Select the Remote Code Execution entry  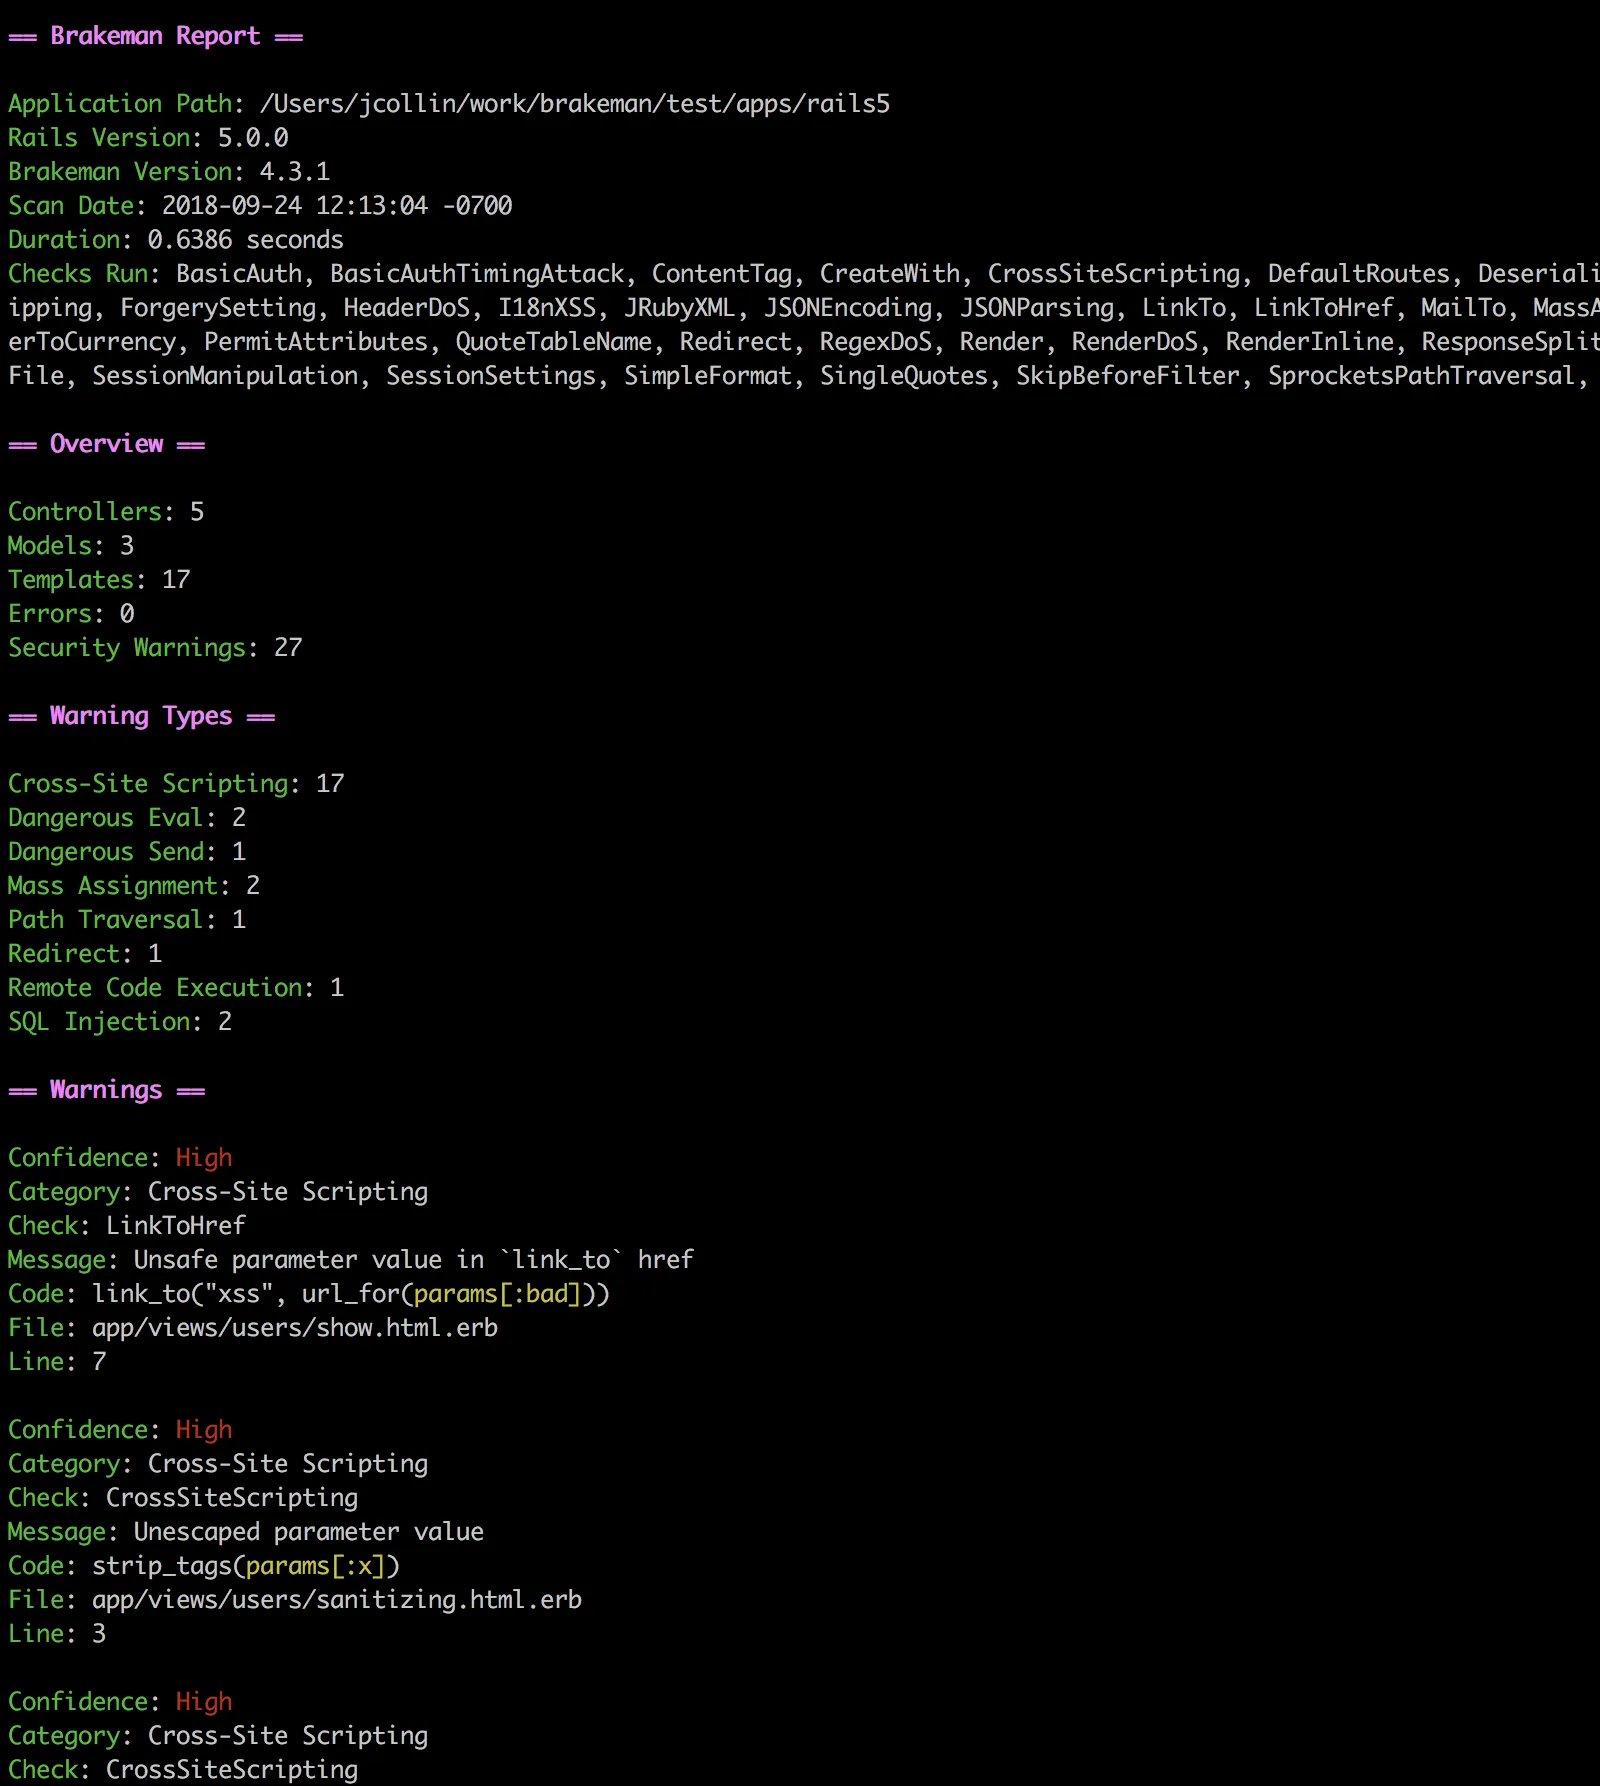point(175,988)
